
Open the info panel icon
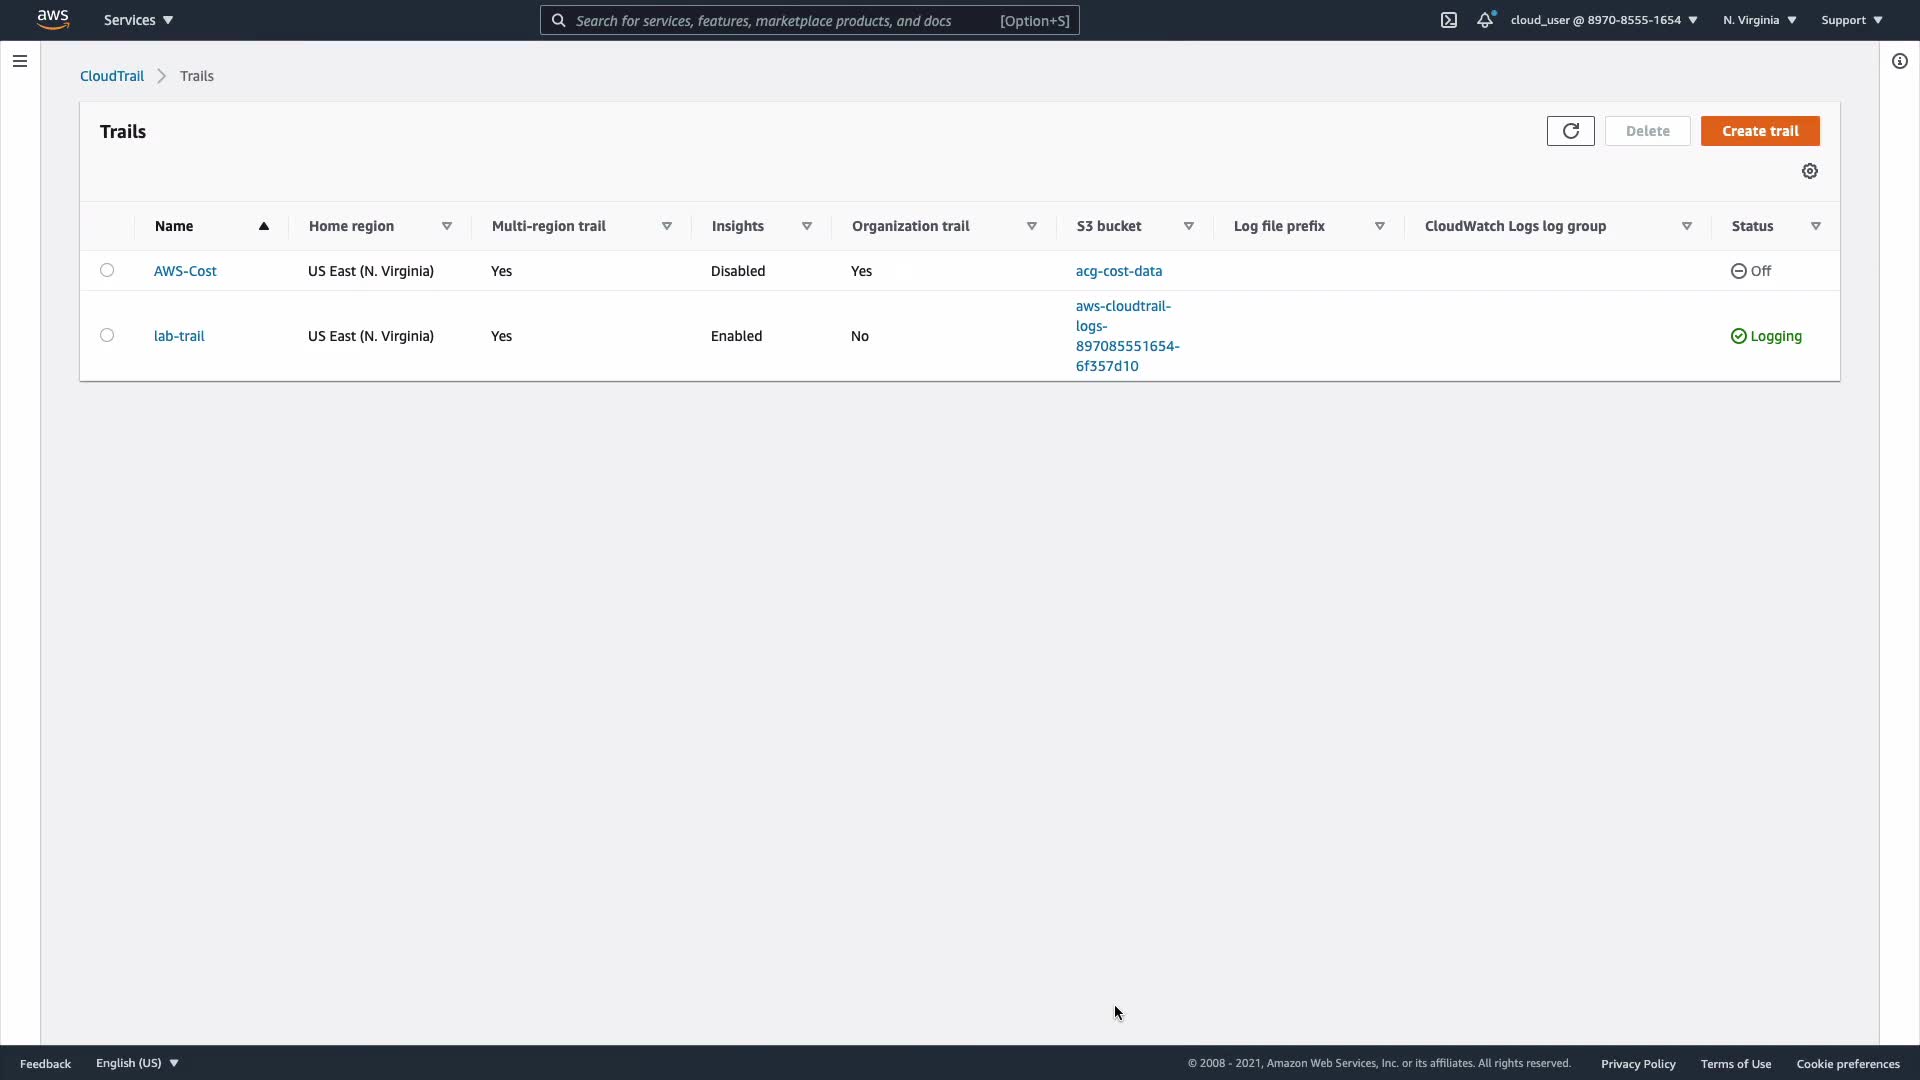(1900, 61)
